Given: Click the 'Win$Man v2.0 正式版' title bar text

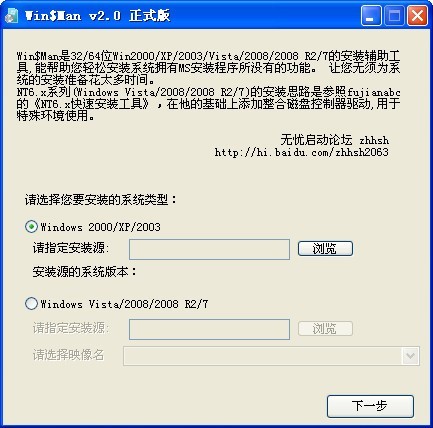Looking at the screenshot, I should click(x=97, y=16).
